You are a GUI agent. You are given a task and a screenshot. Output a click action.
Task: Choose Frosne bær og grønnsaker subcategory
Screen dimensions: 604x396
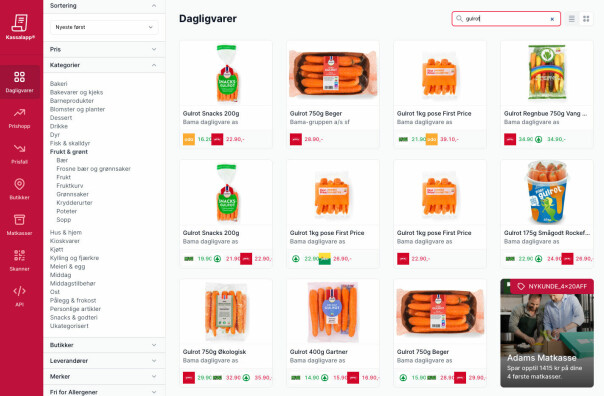[x=94, y=169]
